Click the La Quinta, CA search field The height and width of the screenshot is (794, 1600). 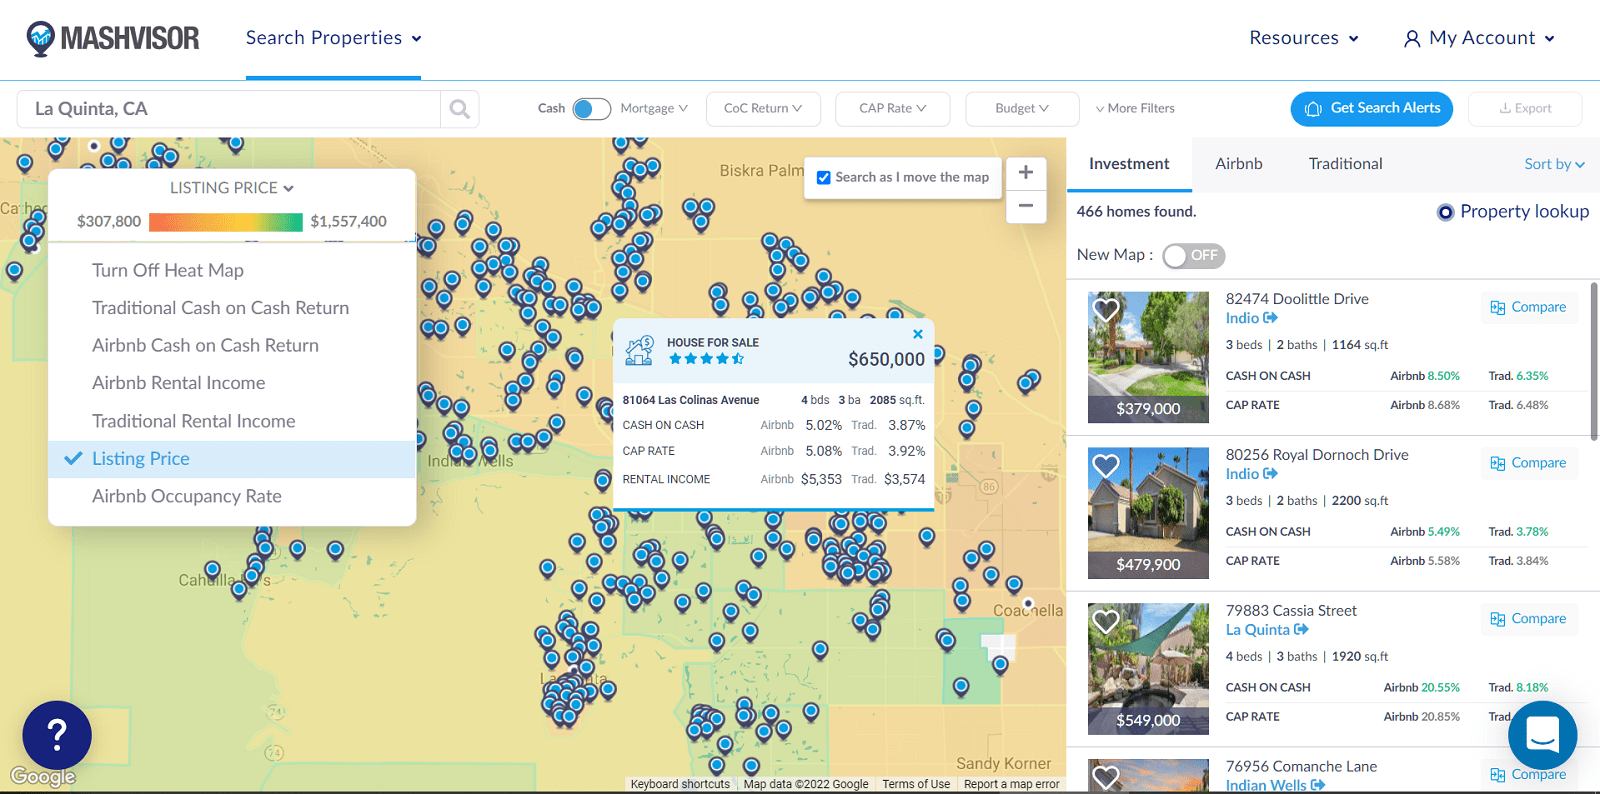[x=228, y=109]
